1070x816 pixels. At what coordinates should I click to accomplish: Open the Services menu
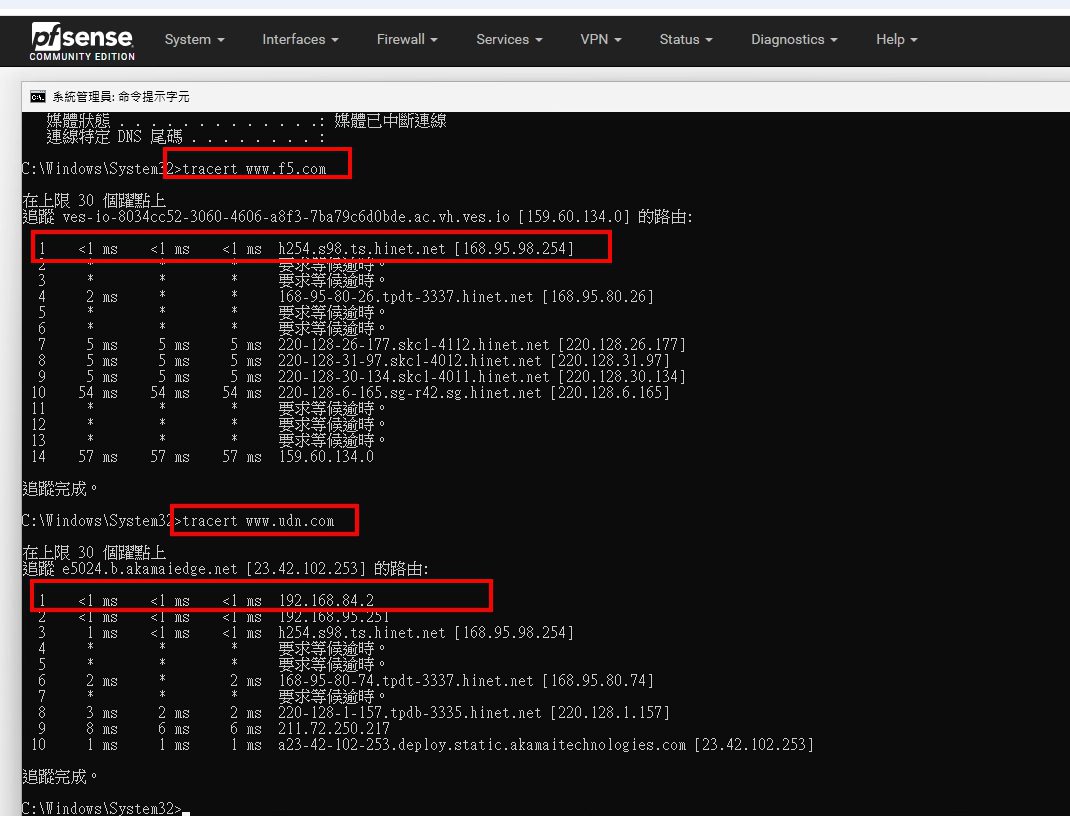coord(509,40)
